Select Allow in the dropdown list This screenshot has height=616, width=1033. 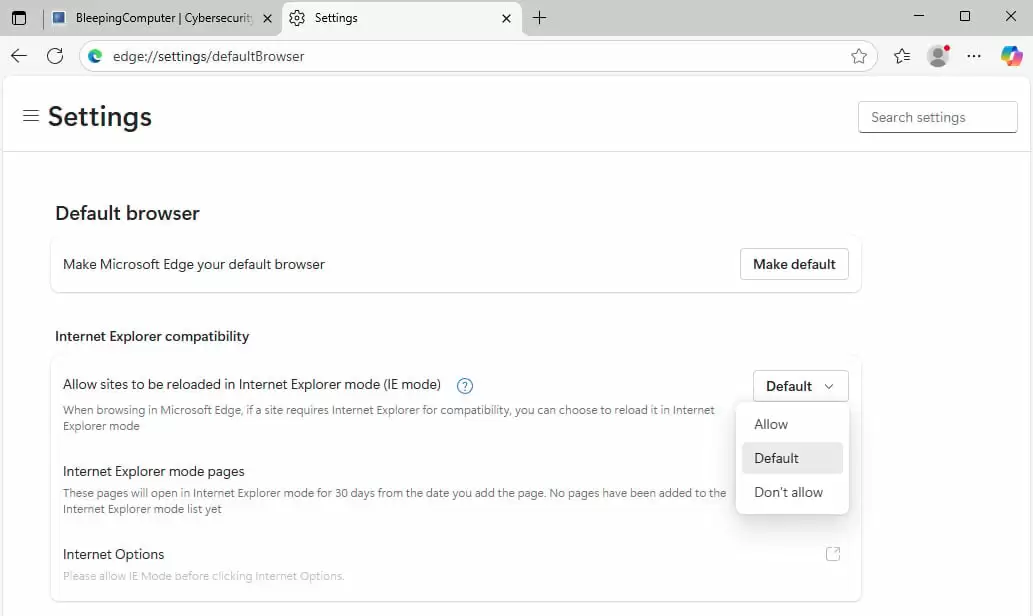point(771,424)
